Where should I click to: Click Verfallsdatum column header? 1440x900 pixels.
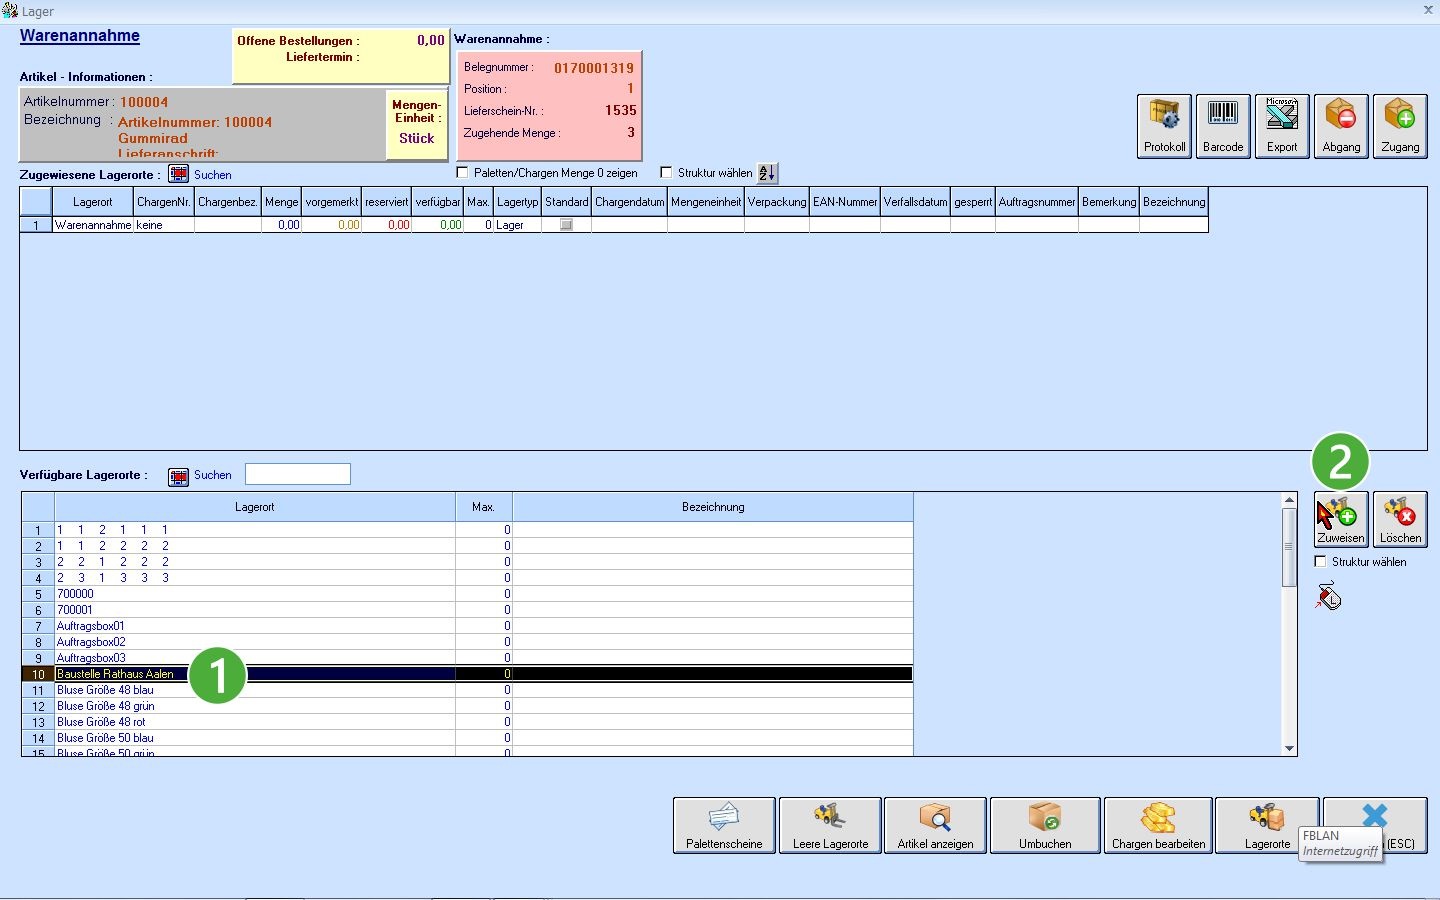click(x=915, y=202)
